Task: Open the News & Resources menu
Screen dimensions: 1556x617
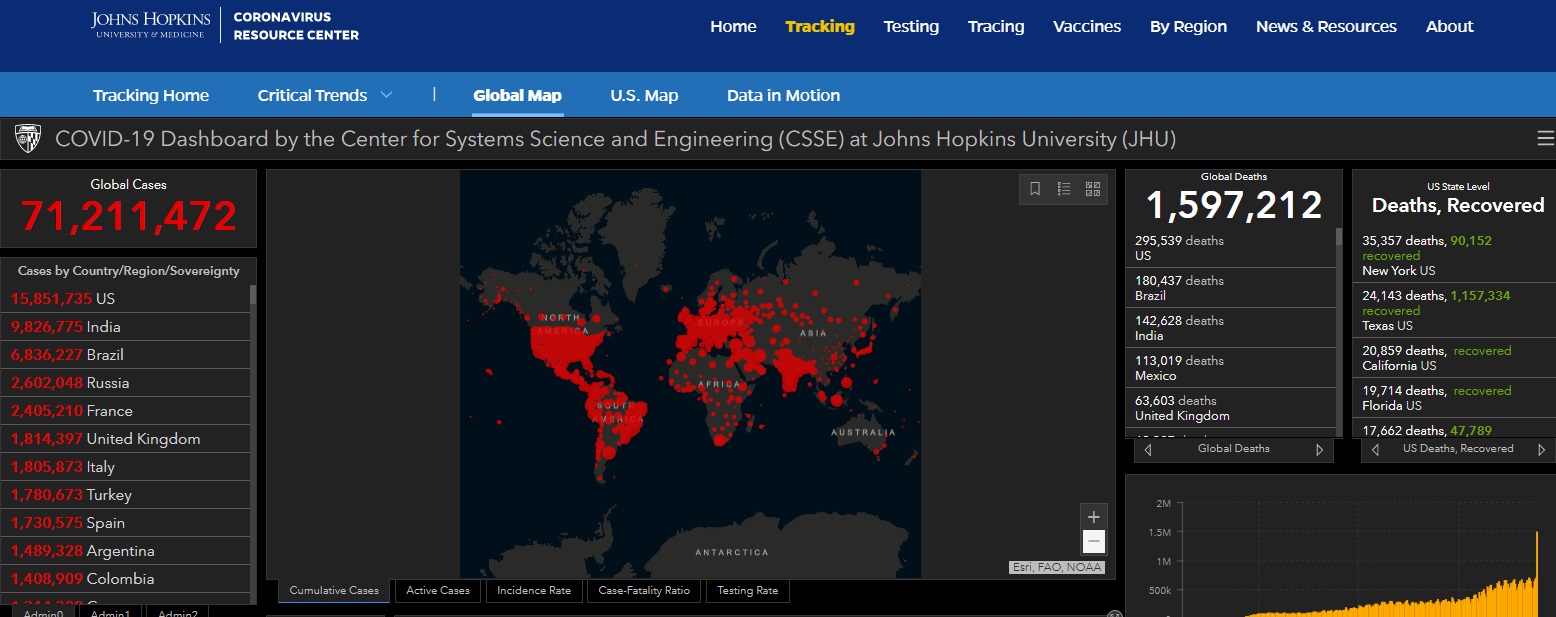Action: point(1326,27)
